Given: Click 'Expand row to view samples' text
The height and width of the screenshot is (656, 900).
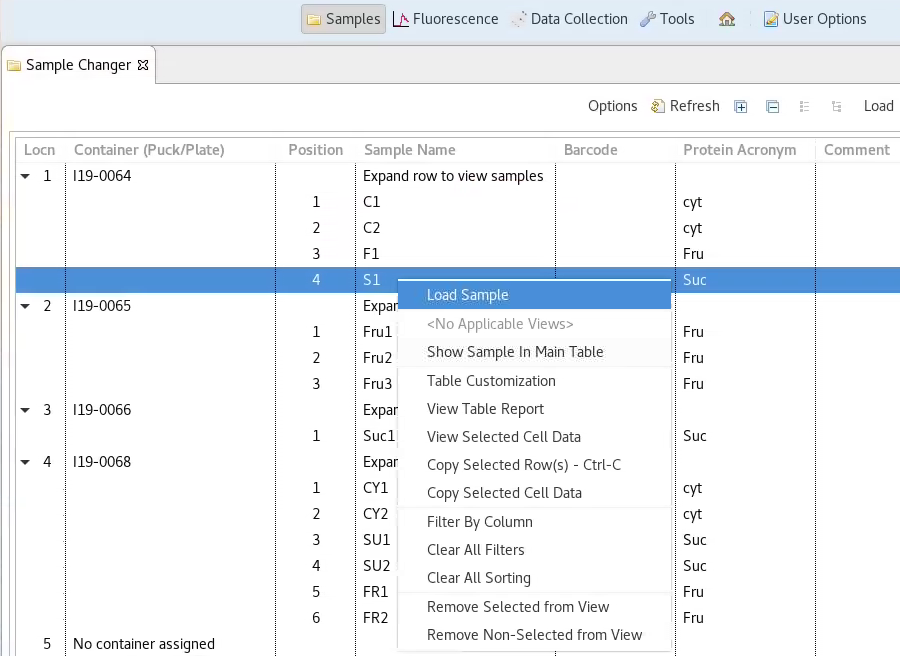Looking at the screenshot, I should (x=453, y=176).
